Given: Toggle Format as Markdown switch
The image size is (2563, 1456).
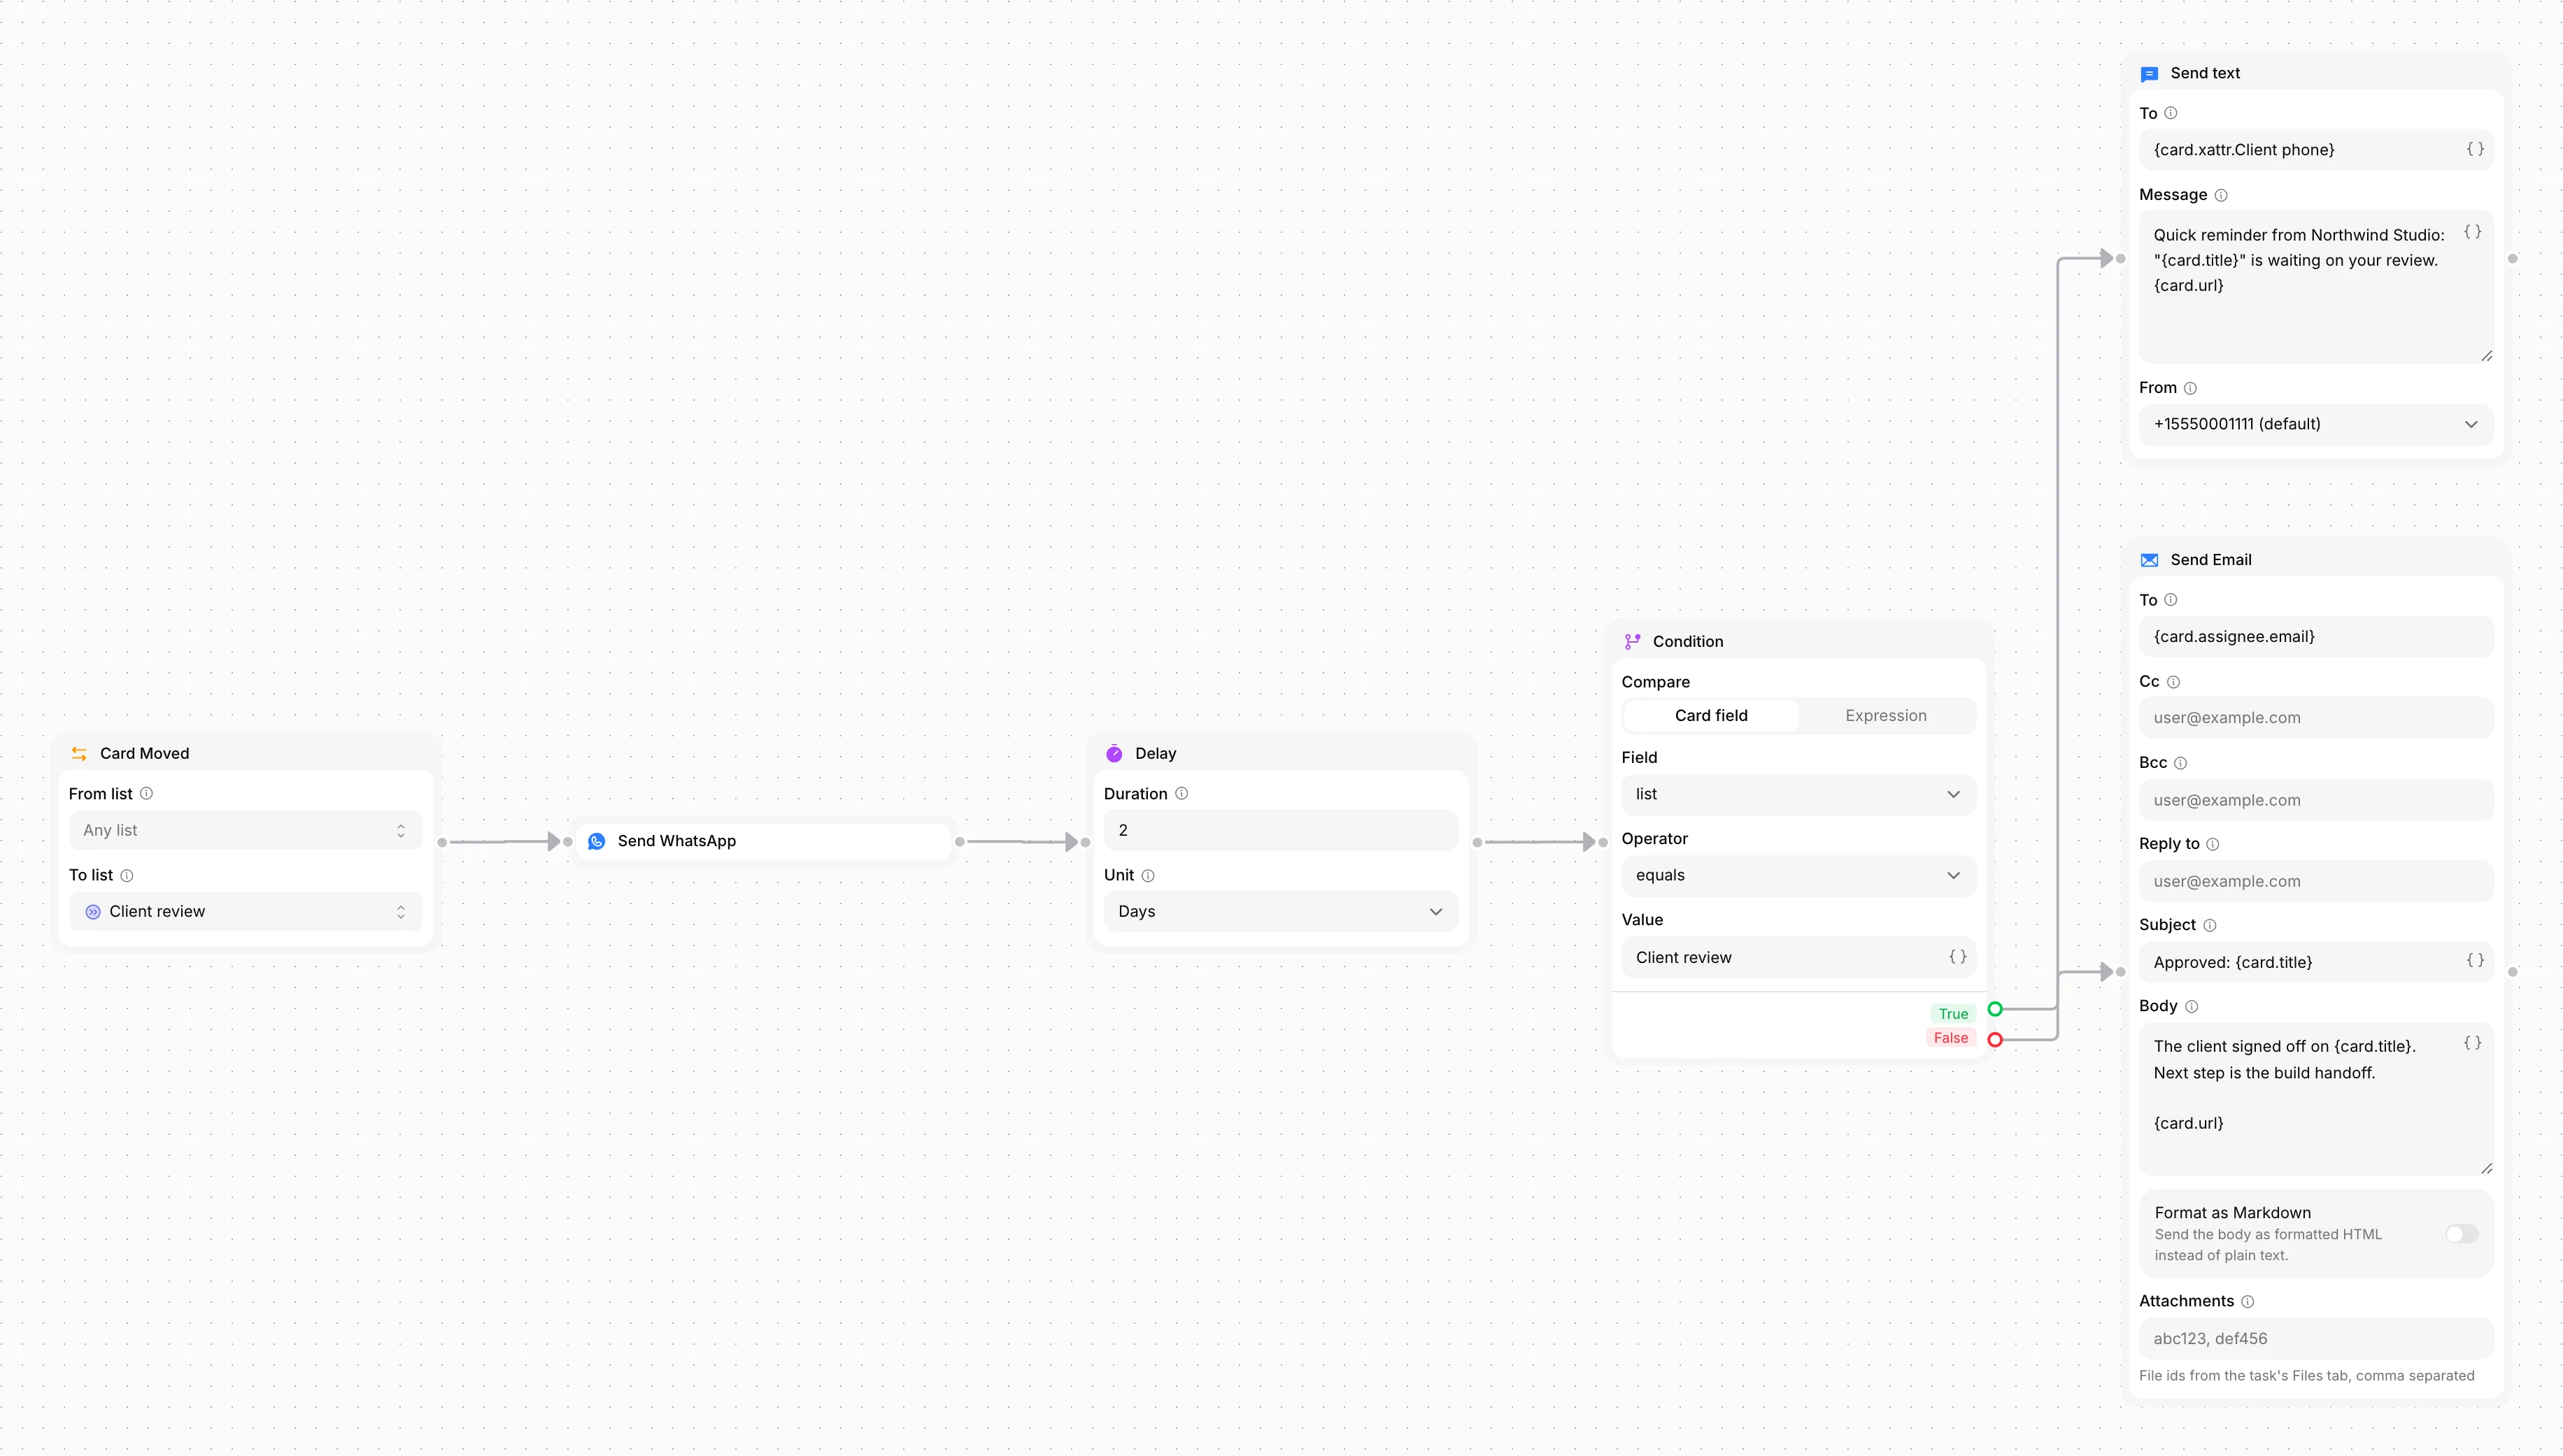Looking at the screenshot, I should tap(2461, 1233).
